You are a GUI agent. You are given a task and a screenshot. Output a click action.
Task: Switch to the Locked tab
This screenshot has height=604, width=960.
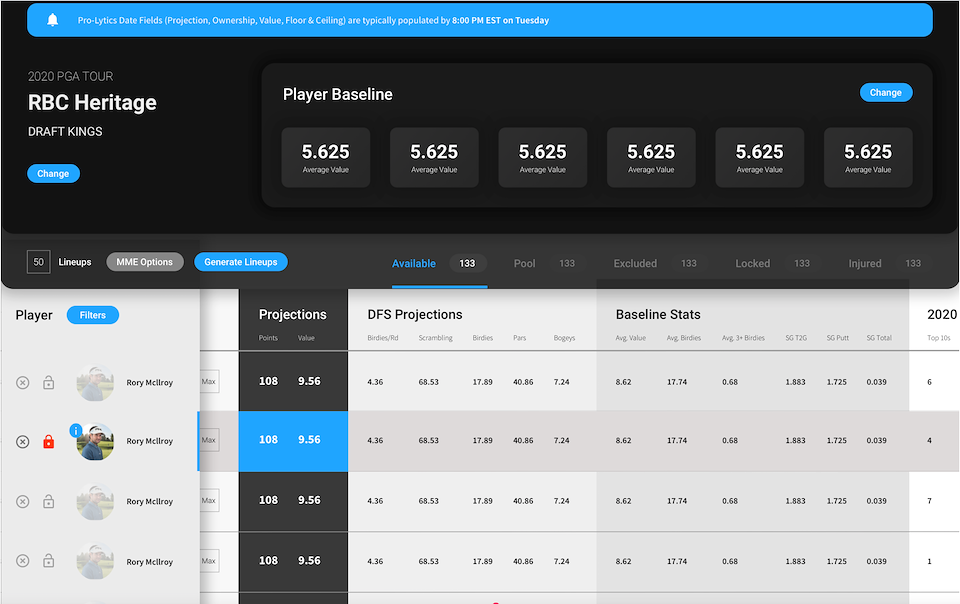click(752, 264)
